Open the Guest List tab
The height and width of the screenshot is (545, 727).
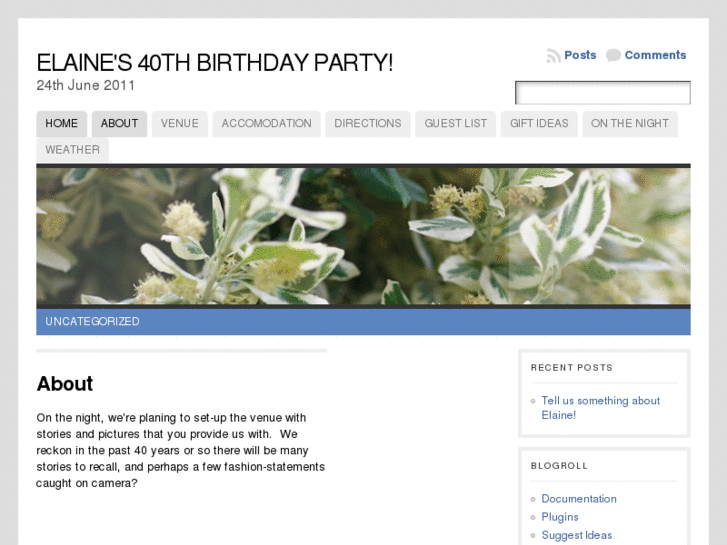456,124
